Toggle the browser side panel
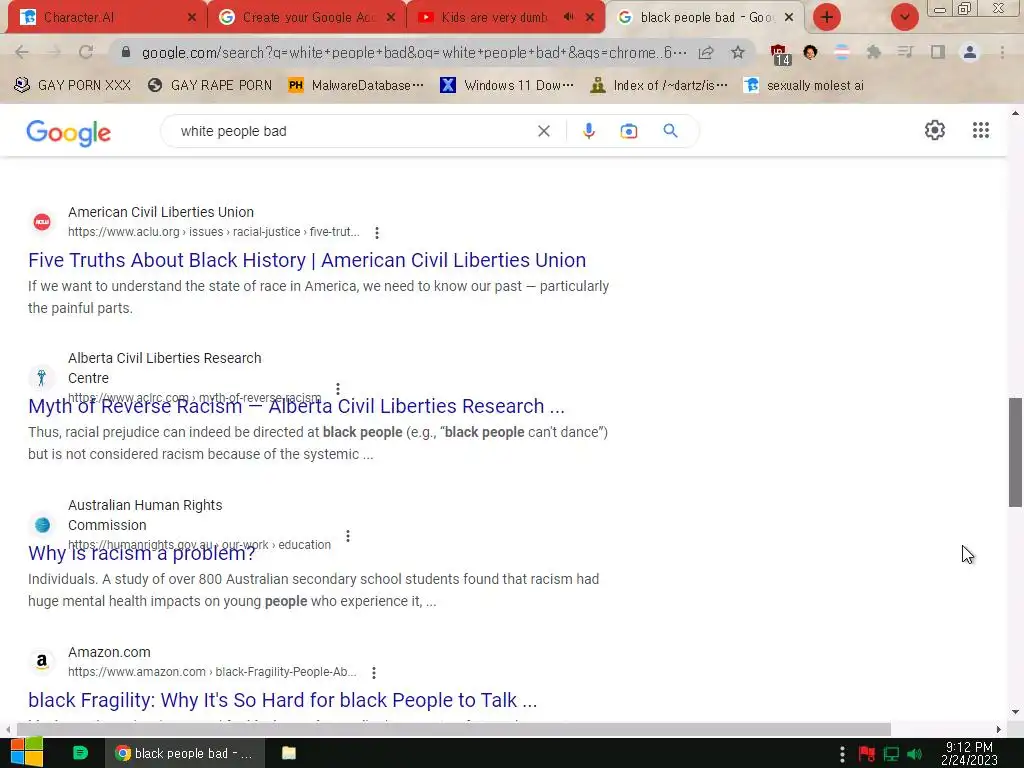Screen dimensions: 1024x768 [938, 52]
